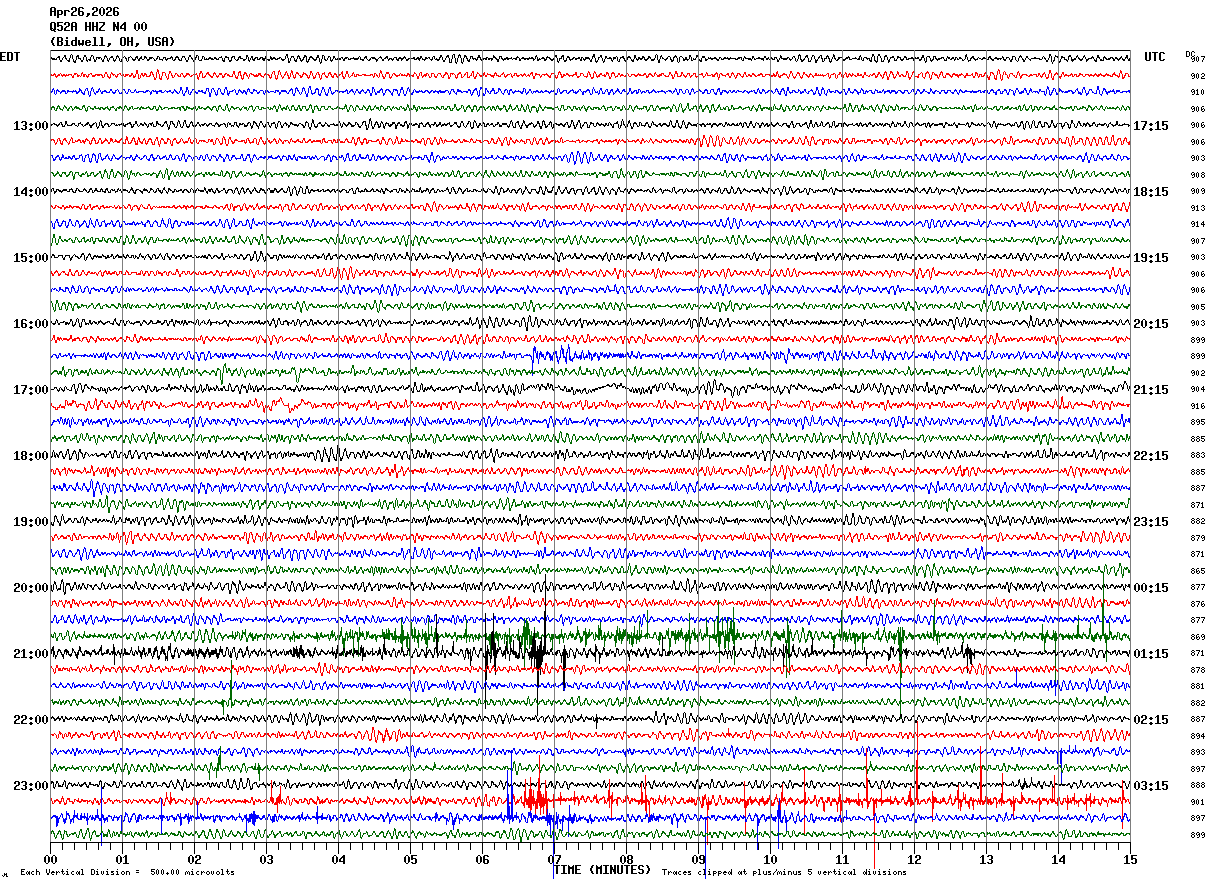1210x886 pixels.
Task: Click minute tick label 05 on time axis
Action: (410, 859)
